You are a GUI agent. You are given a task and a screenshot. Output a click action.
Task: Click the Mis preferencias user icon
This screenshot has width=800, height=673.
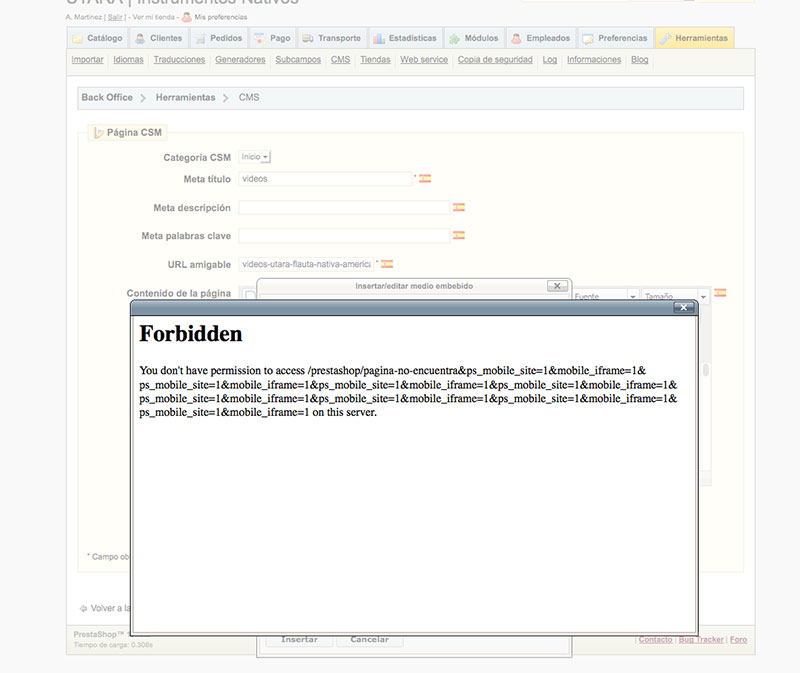[x=187, y=17]
